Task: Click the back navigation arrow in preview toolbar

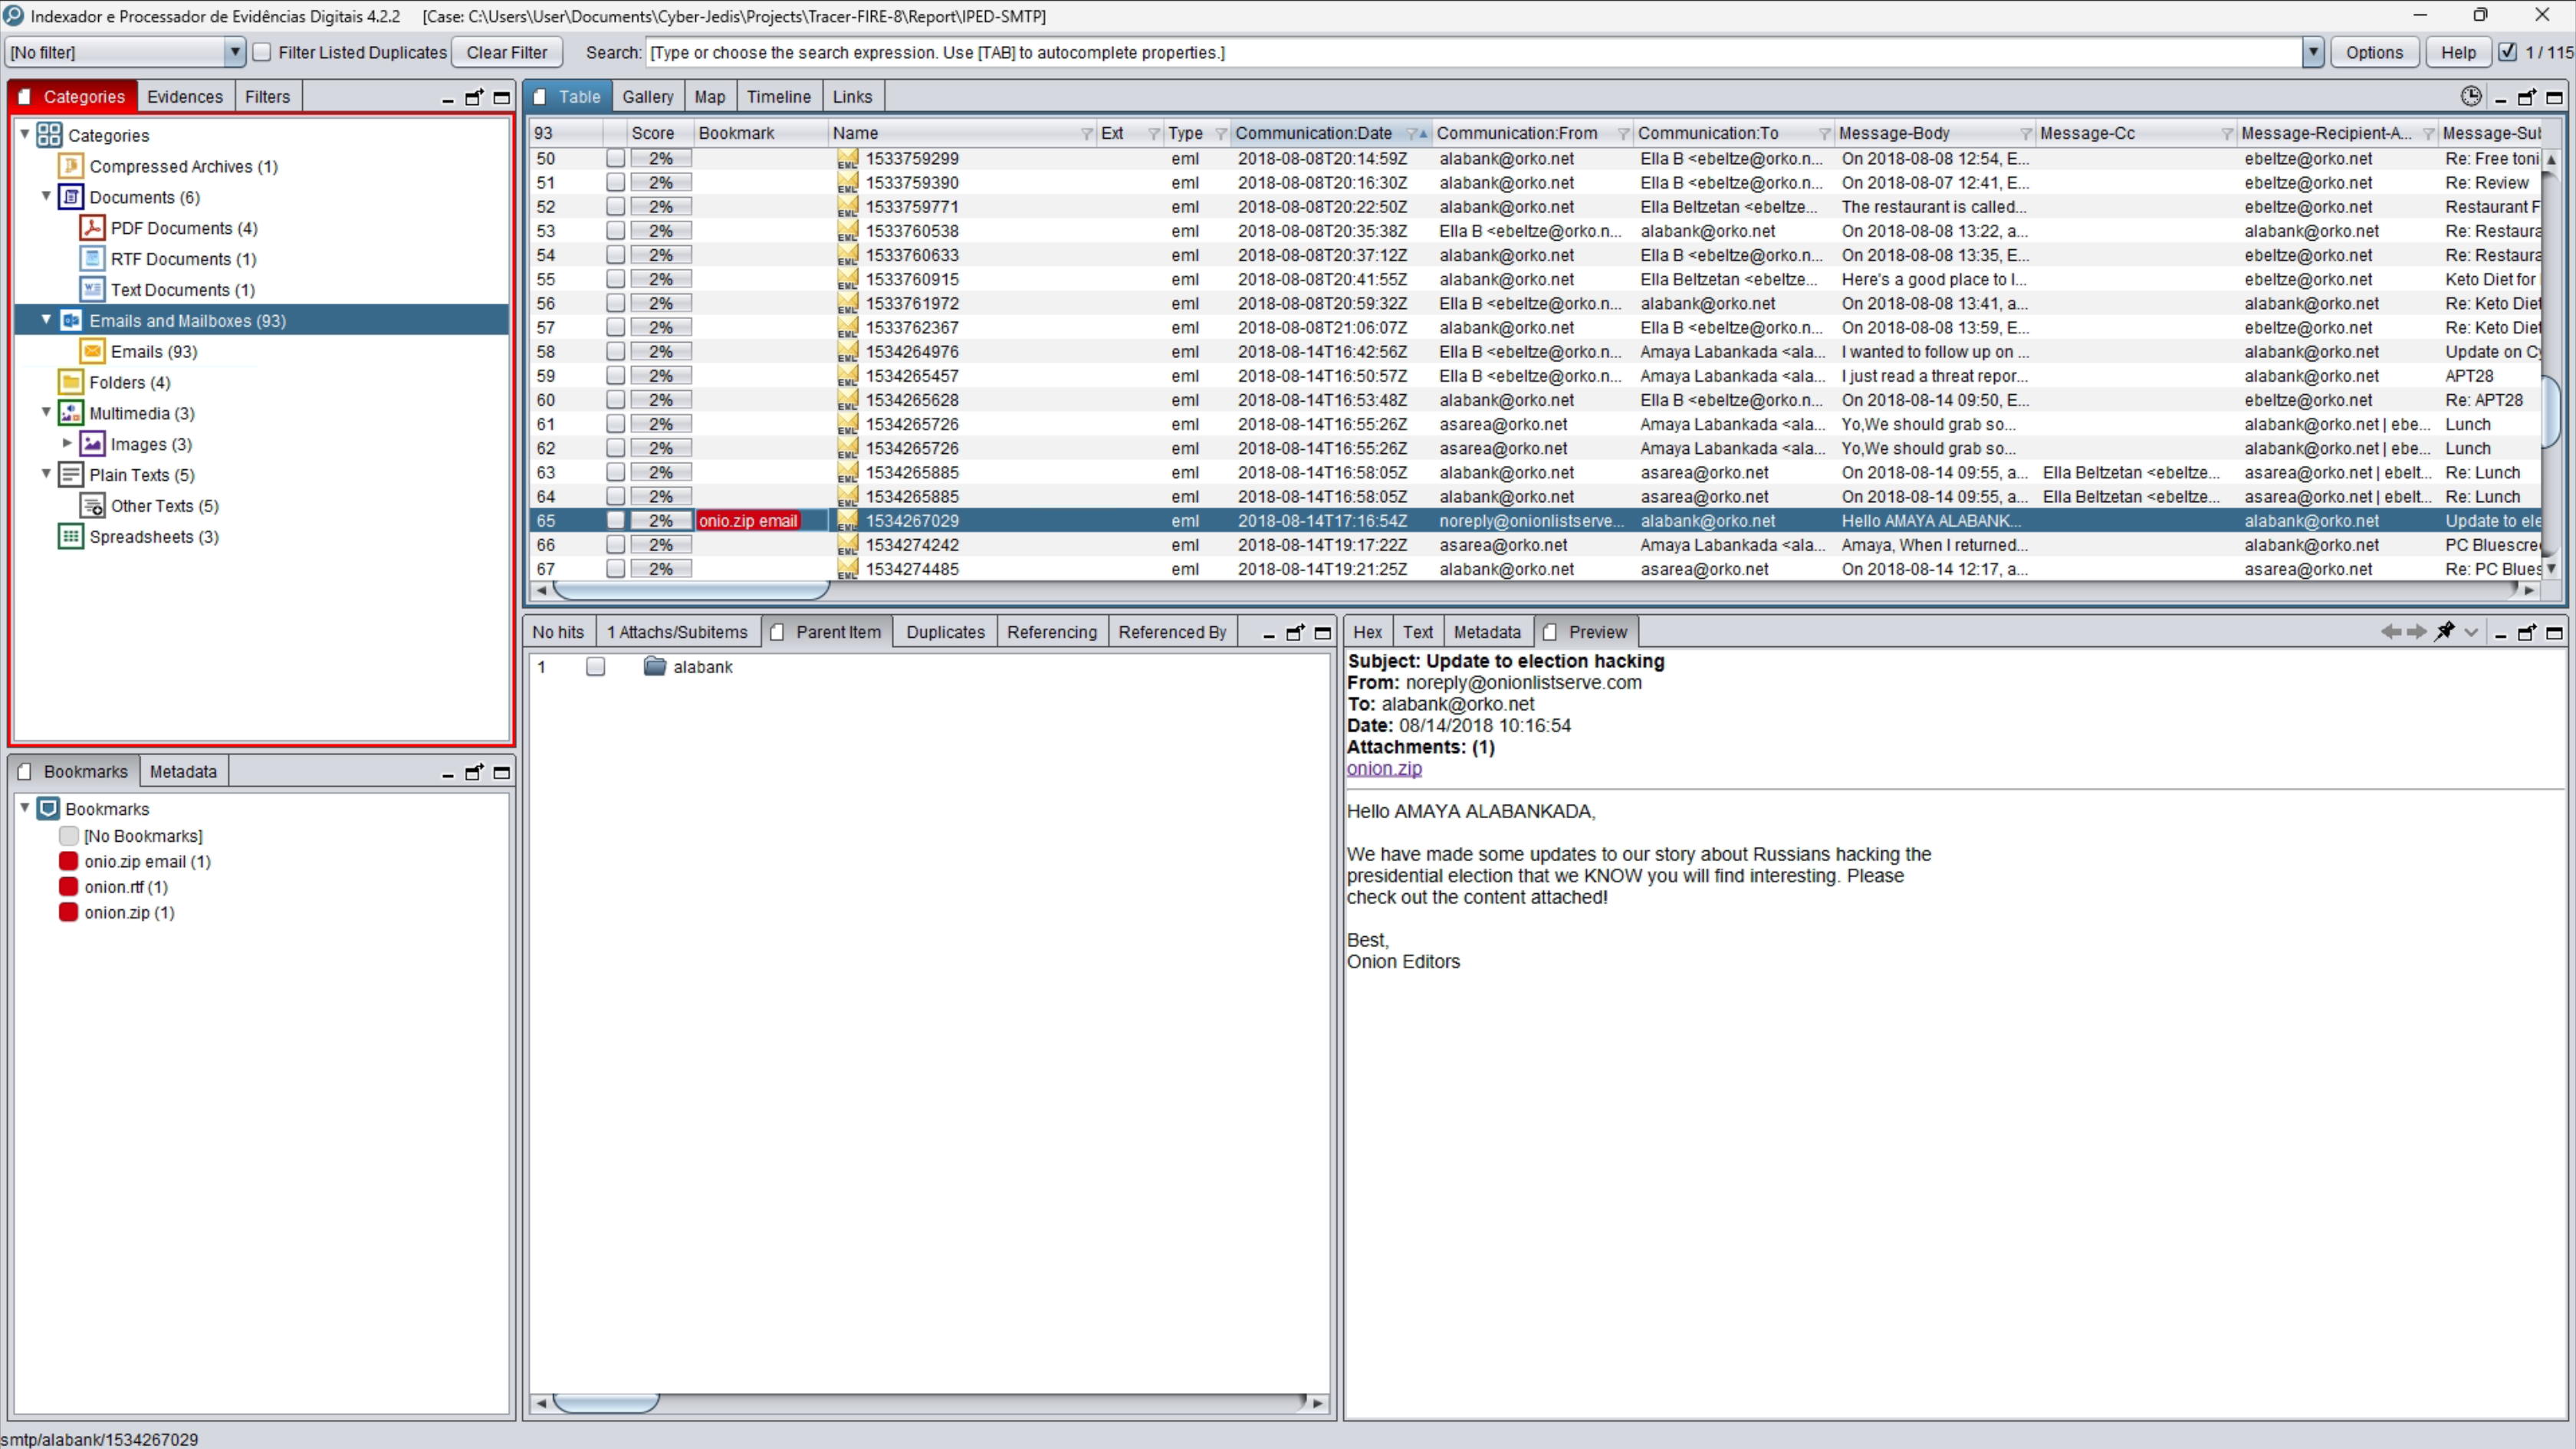Action: 2391,632
